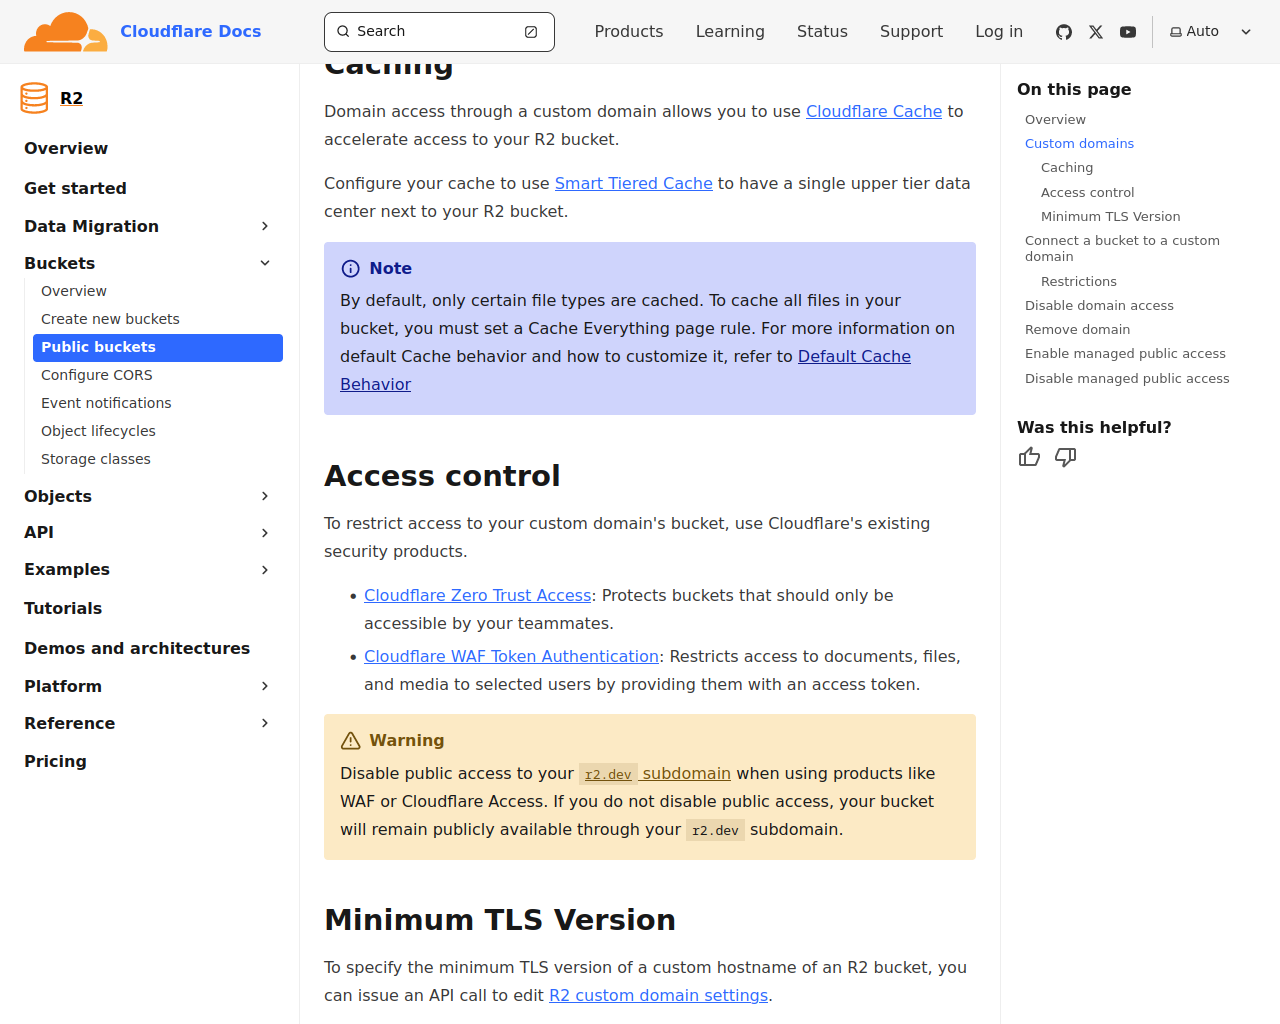Jump to Enable managed public access

(1125, 353)
